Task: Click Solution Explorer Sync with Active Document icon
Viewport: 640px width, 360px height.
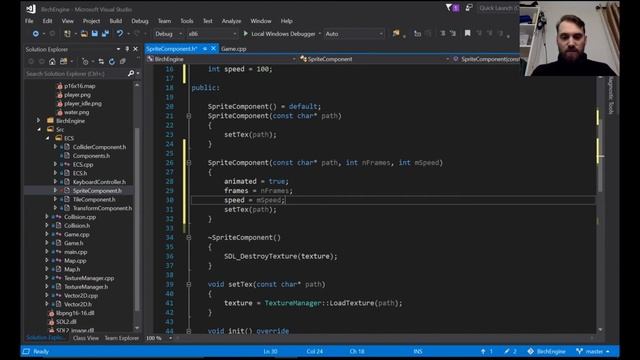Action: (101, 62)
